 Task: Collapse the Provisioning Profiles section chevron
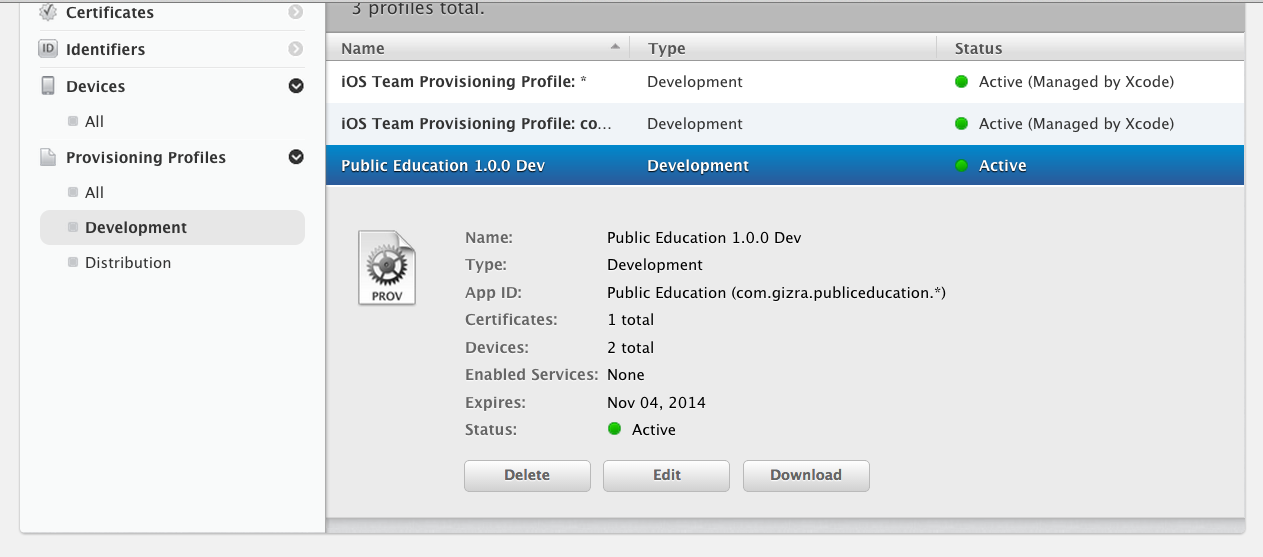click(296, 157)
